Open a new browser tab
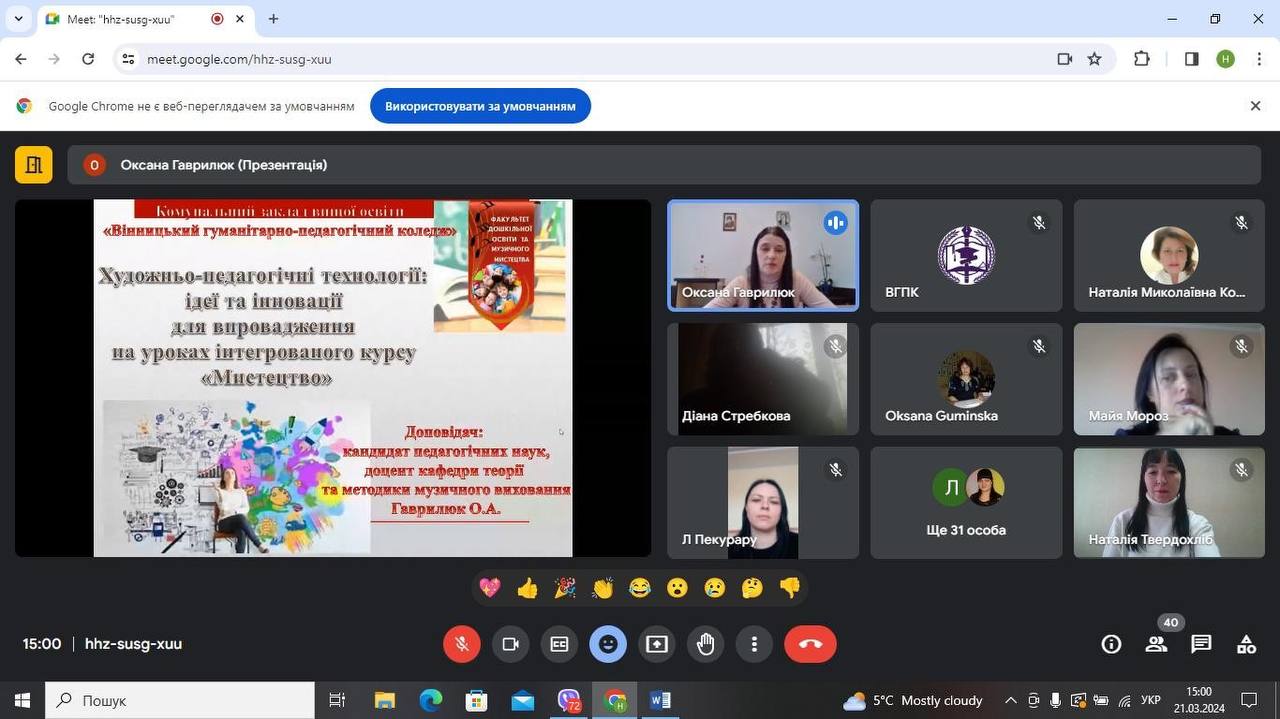 273,19
